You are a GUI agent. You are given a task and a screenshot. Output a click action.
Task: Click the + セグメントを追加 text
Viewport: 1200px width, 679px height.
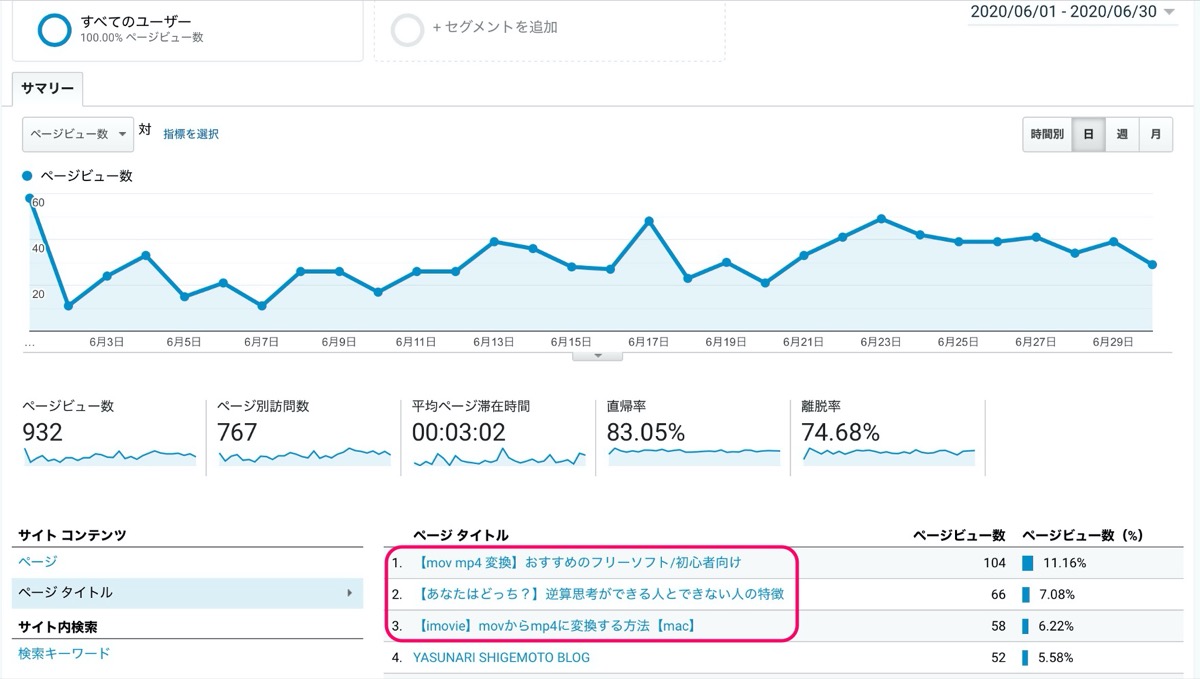pyautogui.click(x=495, y=28)
